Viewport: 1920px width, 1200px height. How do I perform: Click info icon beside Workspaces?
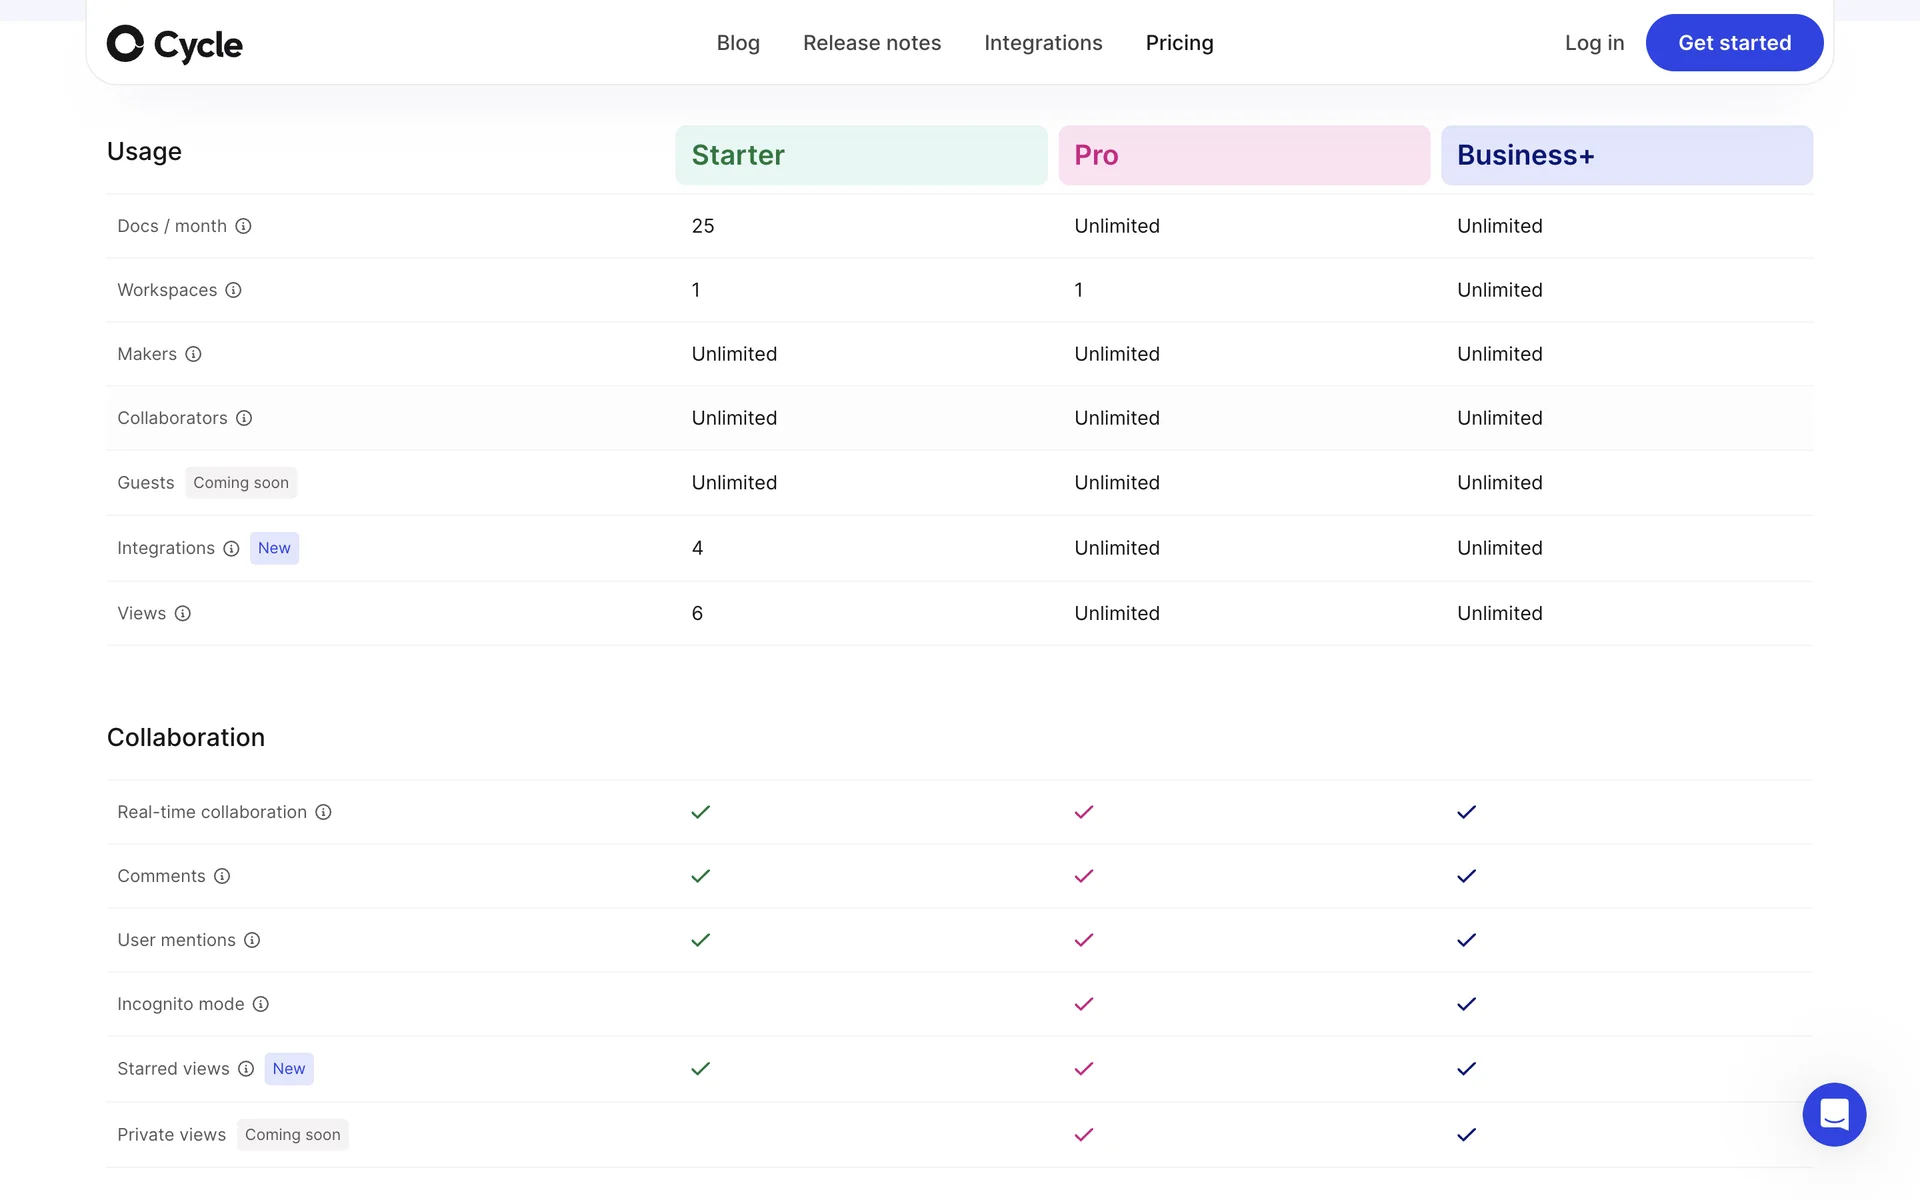(233, 290)
